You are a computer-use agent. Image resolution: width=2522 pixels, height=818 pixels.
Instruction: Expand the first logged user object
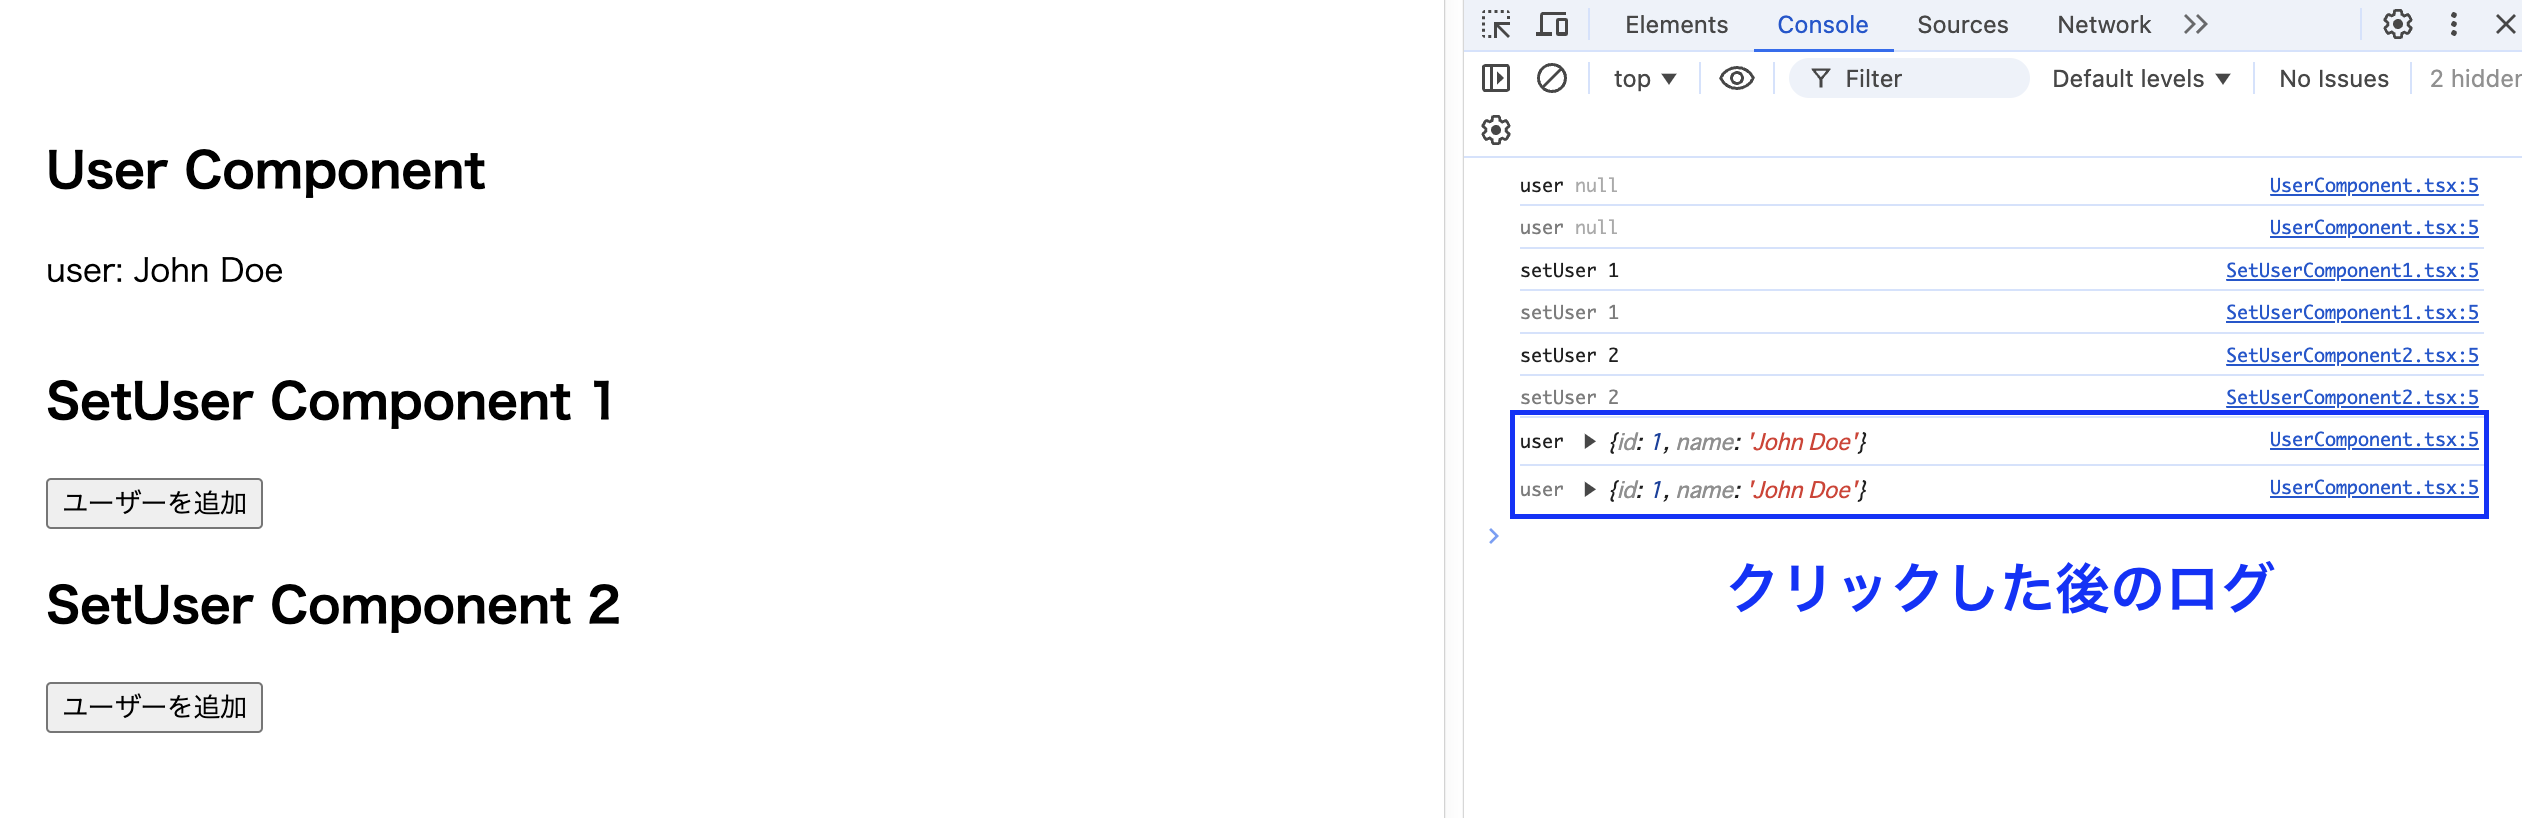point(1589,441)
